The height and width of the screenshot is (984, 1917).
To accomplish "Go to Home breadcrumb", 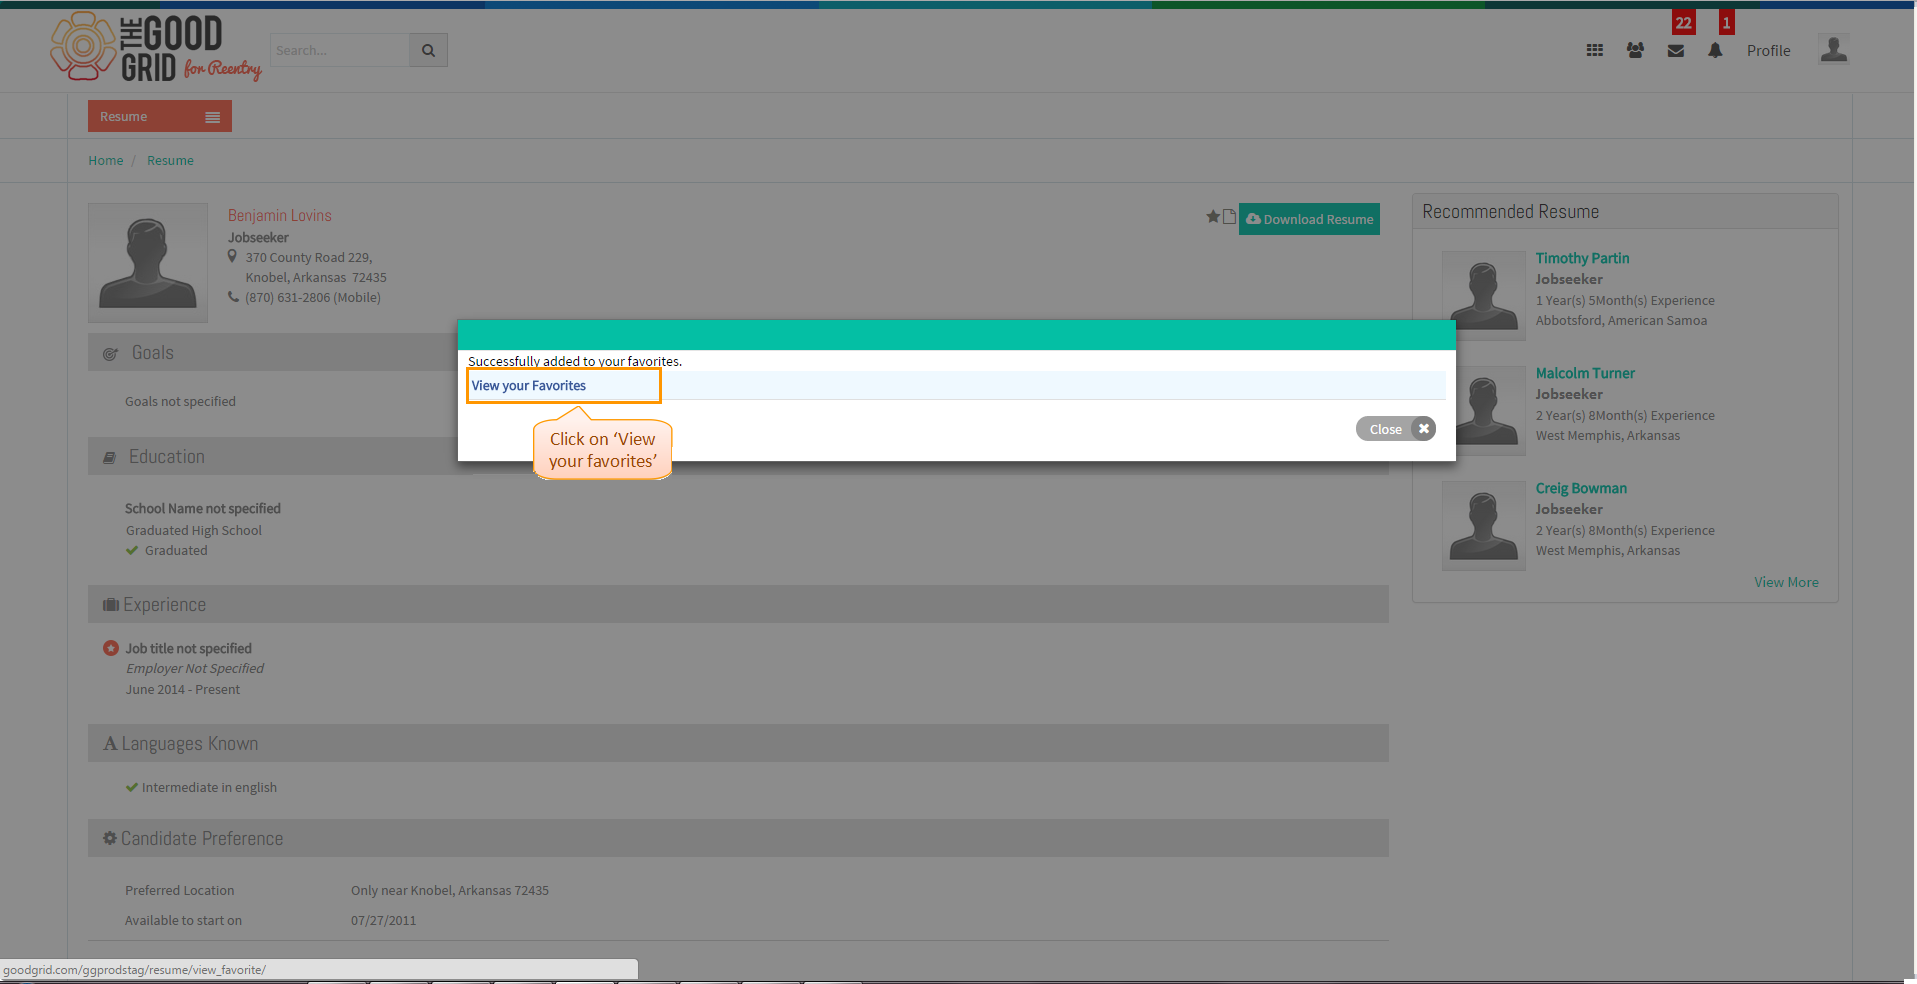I will pos(105,160).
